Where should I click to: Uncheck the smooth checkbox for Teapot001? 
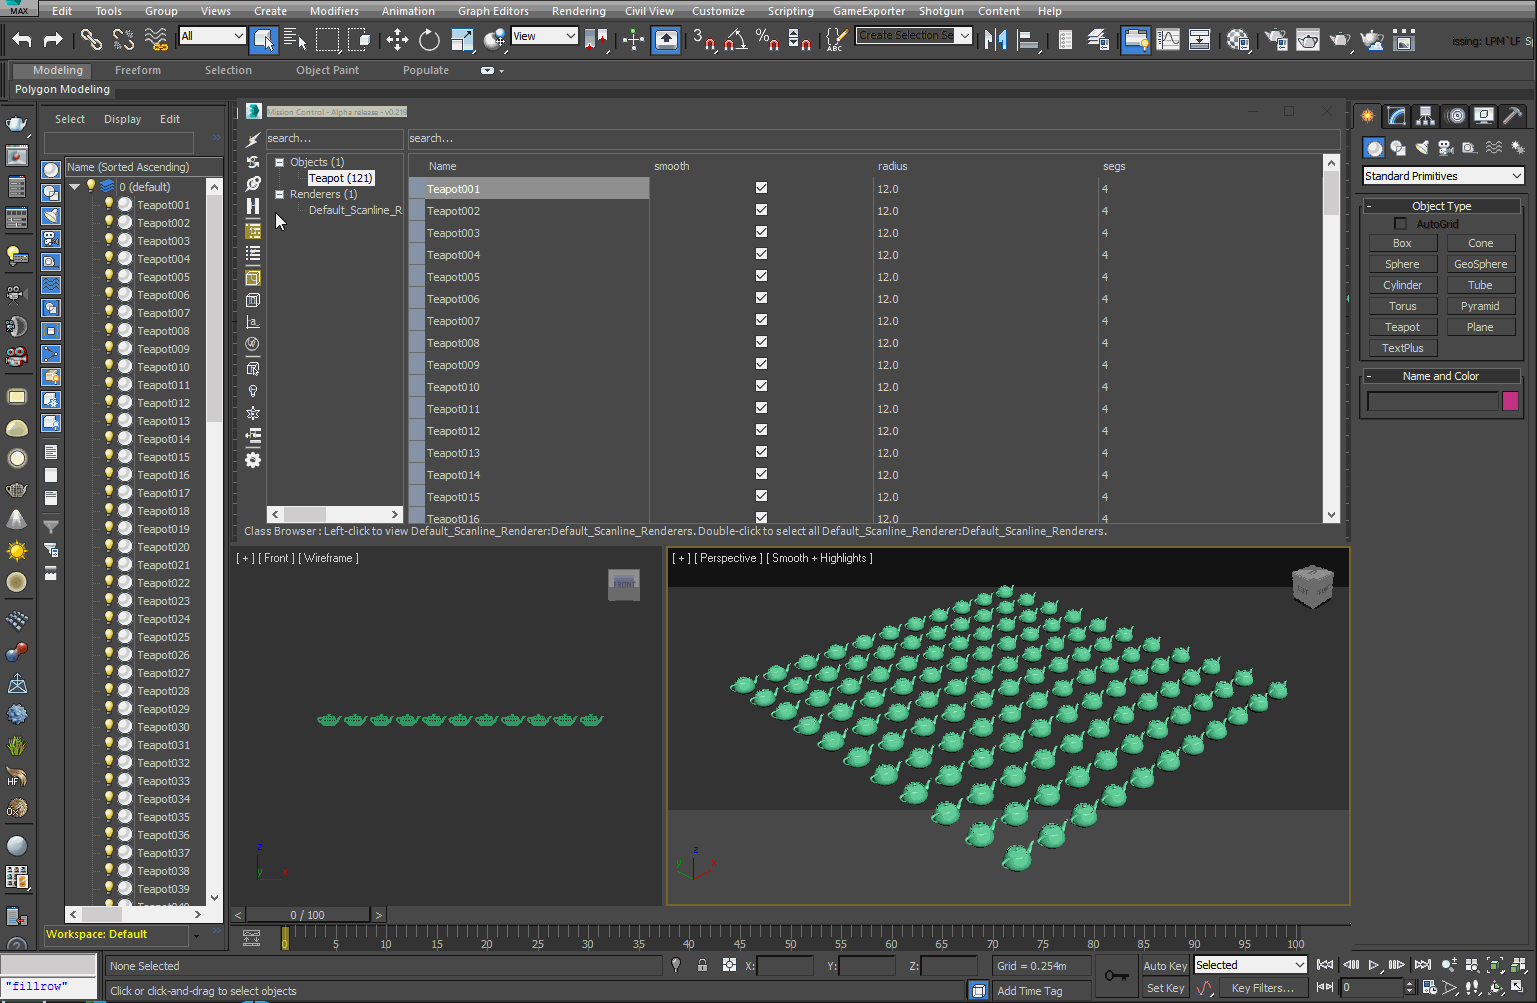[x=761, y=188]
